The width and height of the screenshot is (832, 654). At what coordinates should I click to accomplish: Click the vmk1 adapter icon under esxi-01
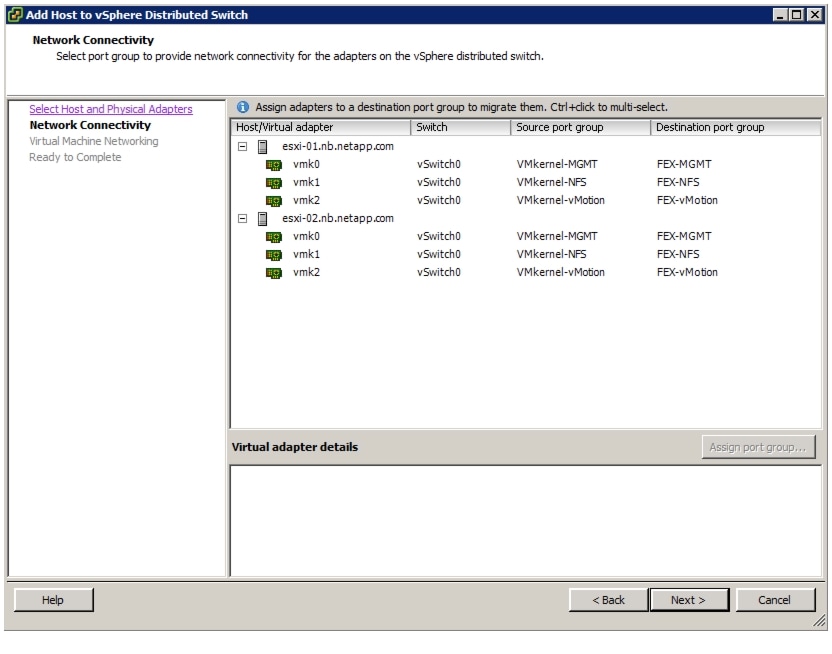click(x=273, y=183)
